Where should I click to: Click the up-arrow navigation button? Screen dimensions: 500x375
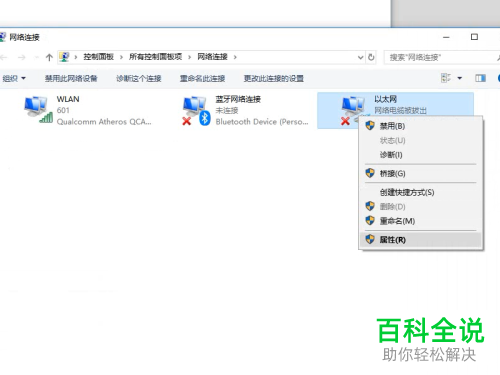[49, 57]
